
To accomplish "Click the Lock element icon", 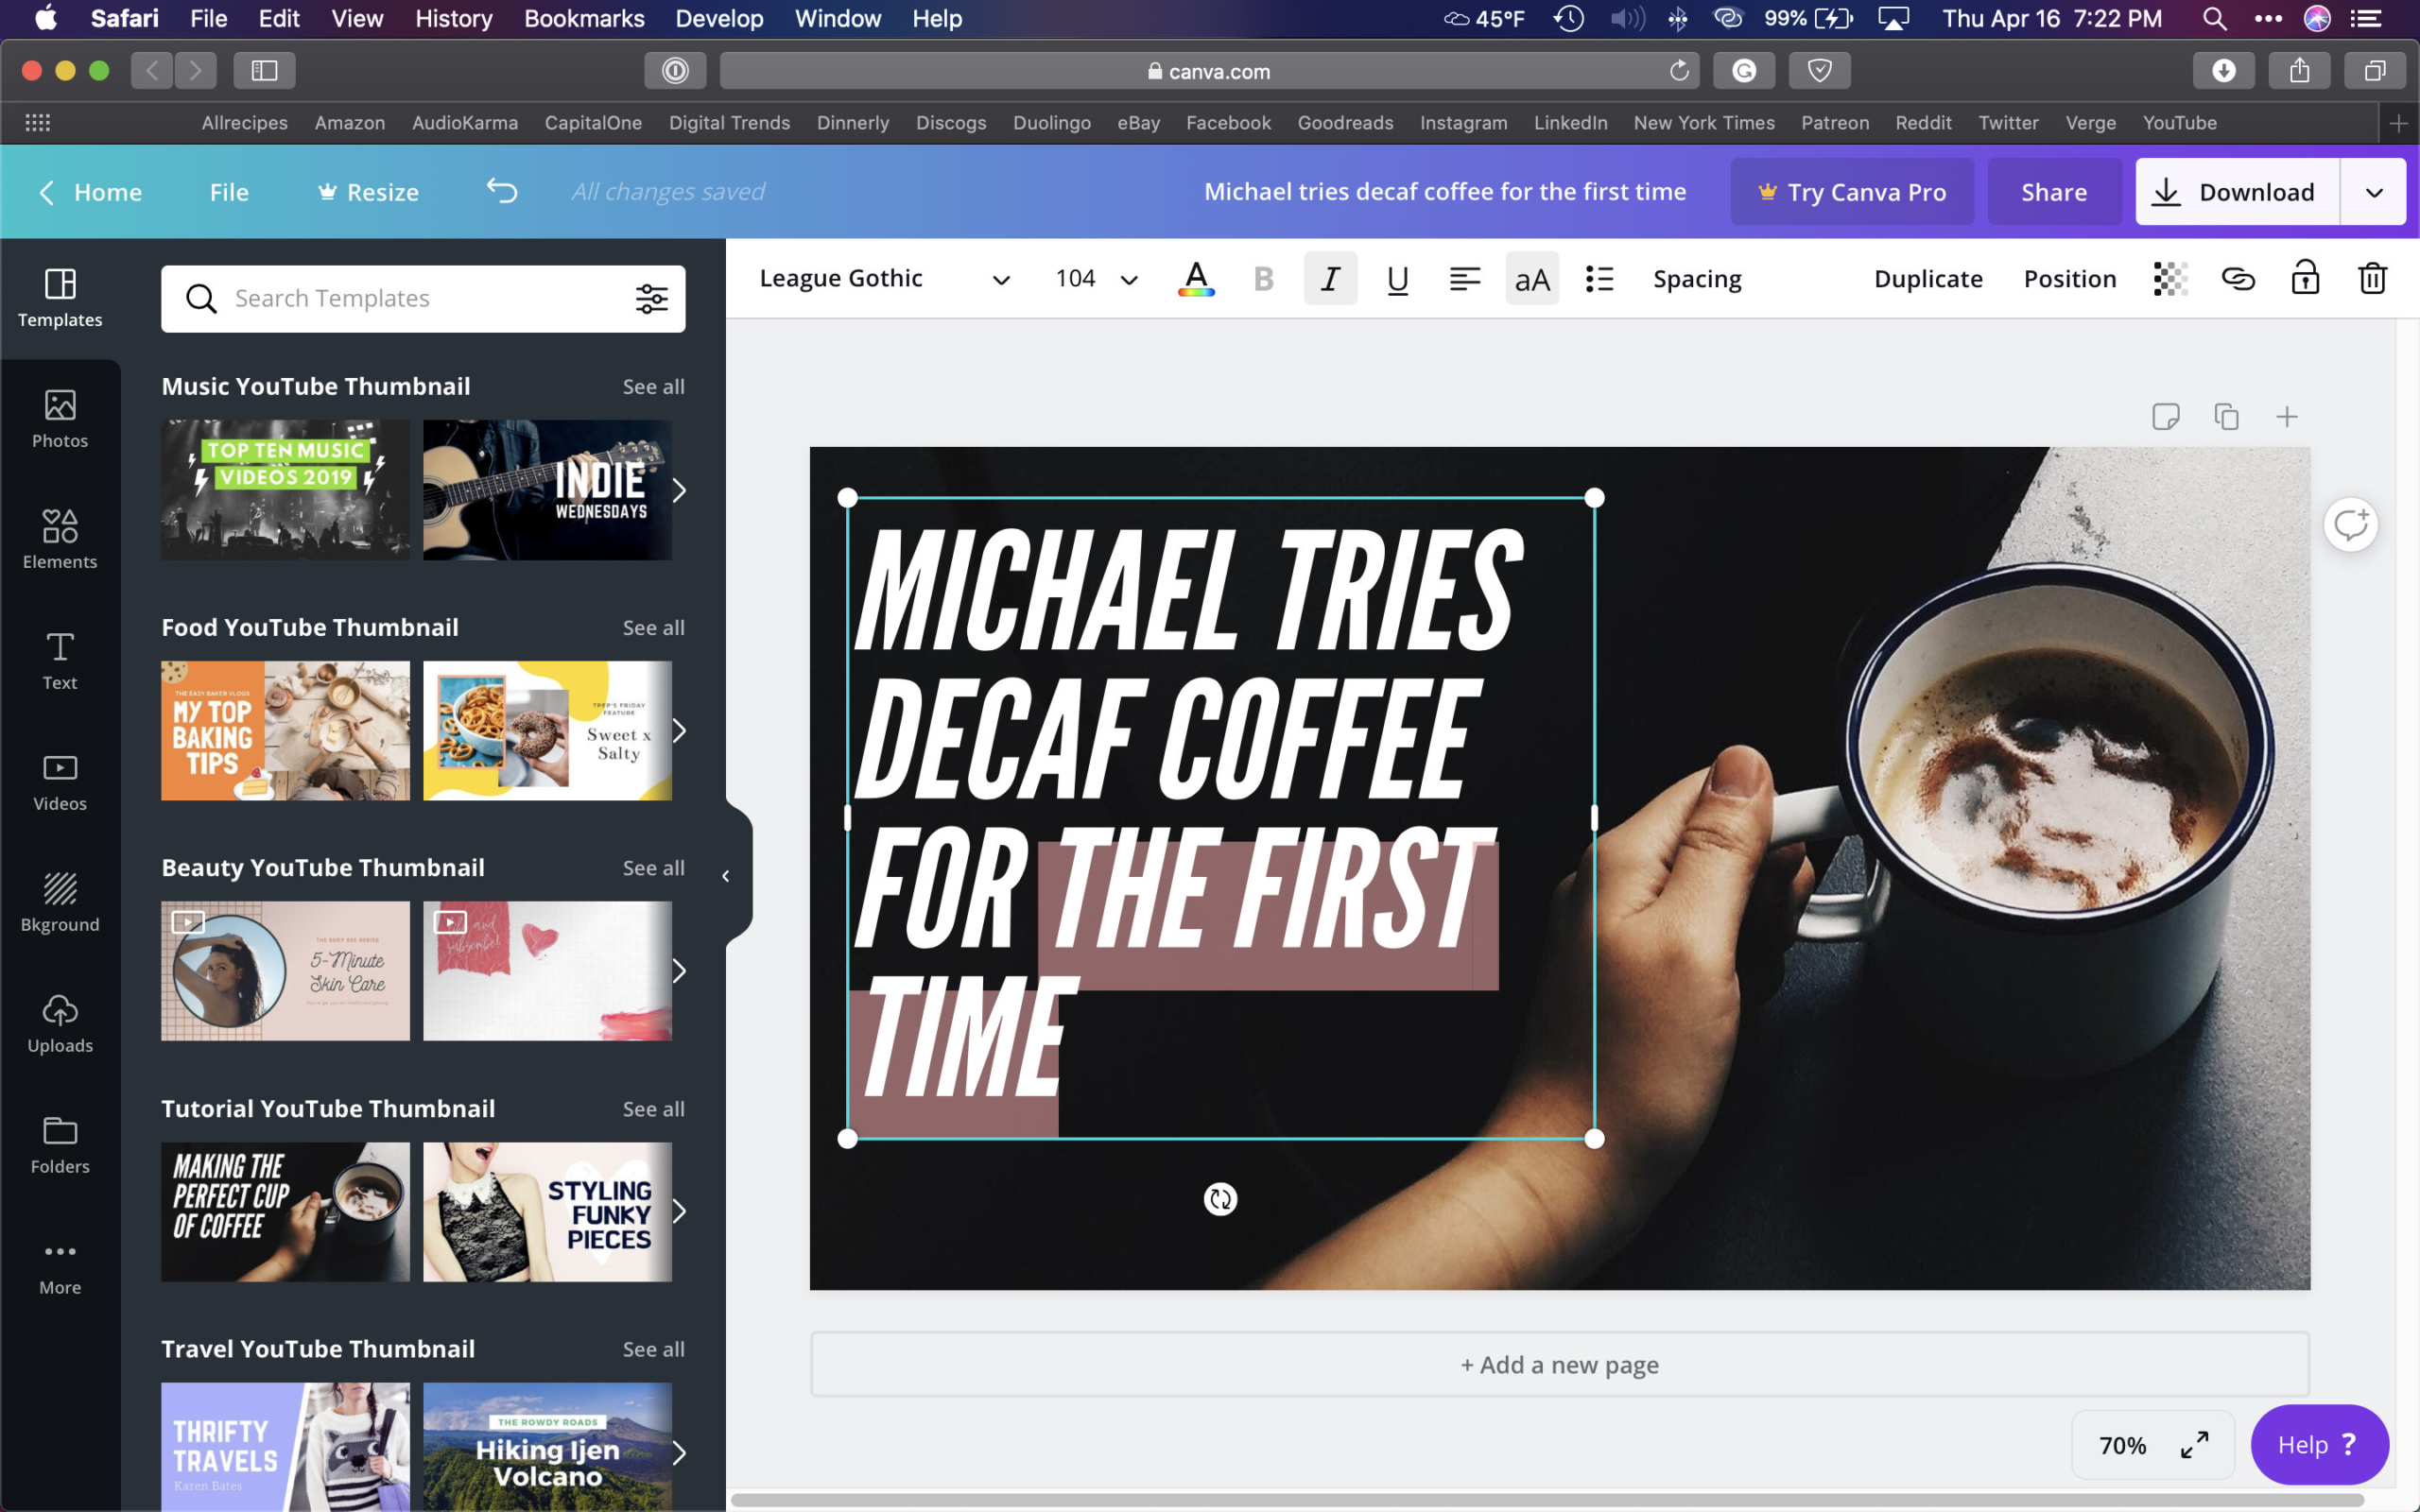I will (x=2305, y=279).
